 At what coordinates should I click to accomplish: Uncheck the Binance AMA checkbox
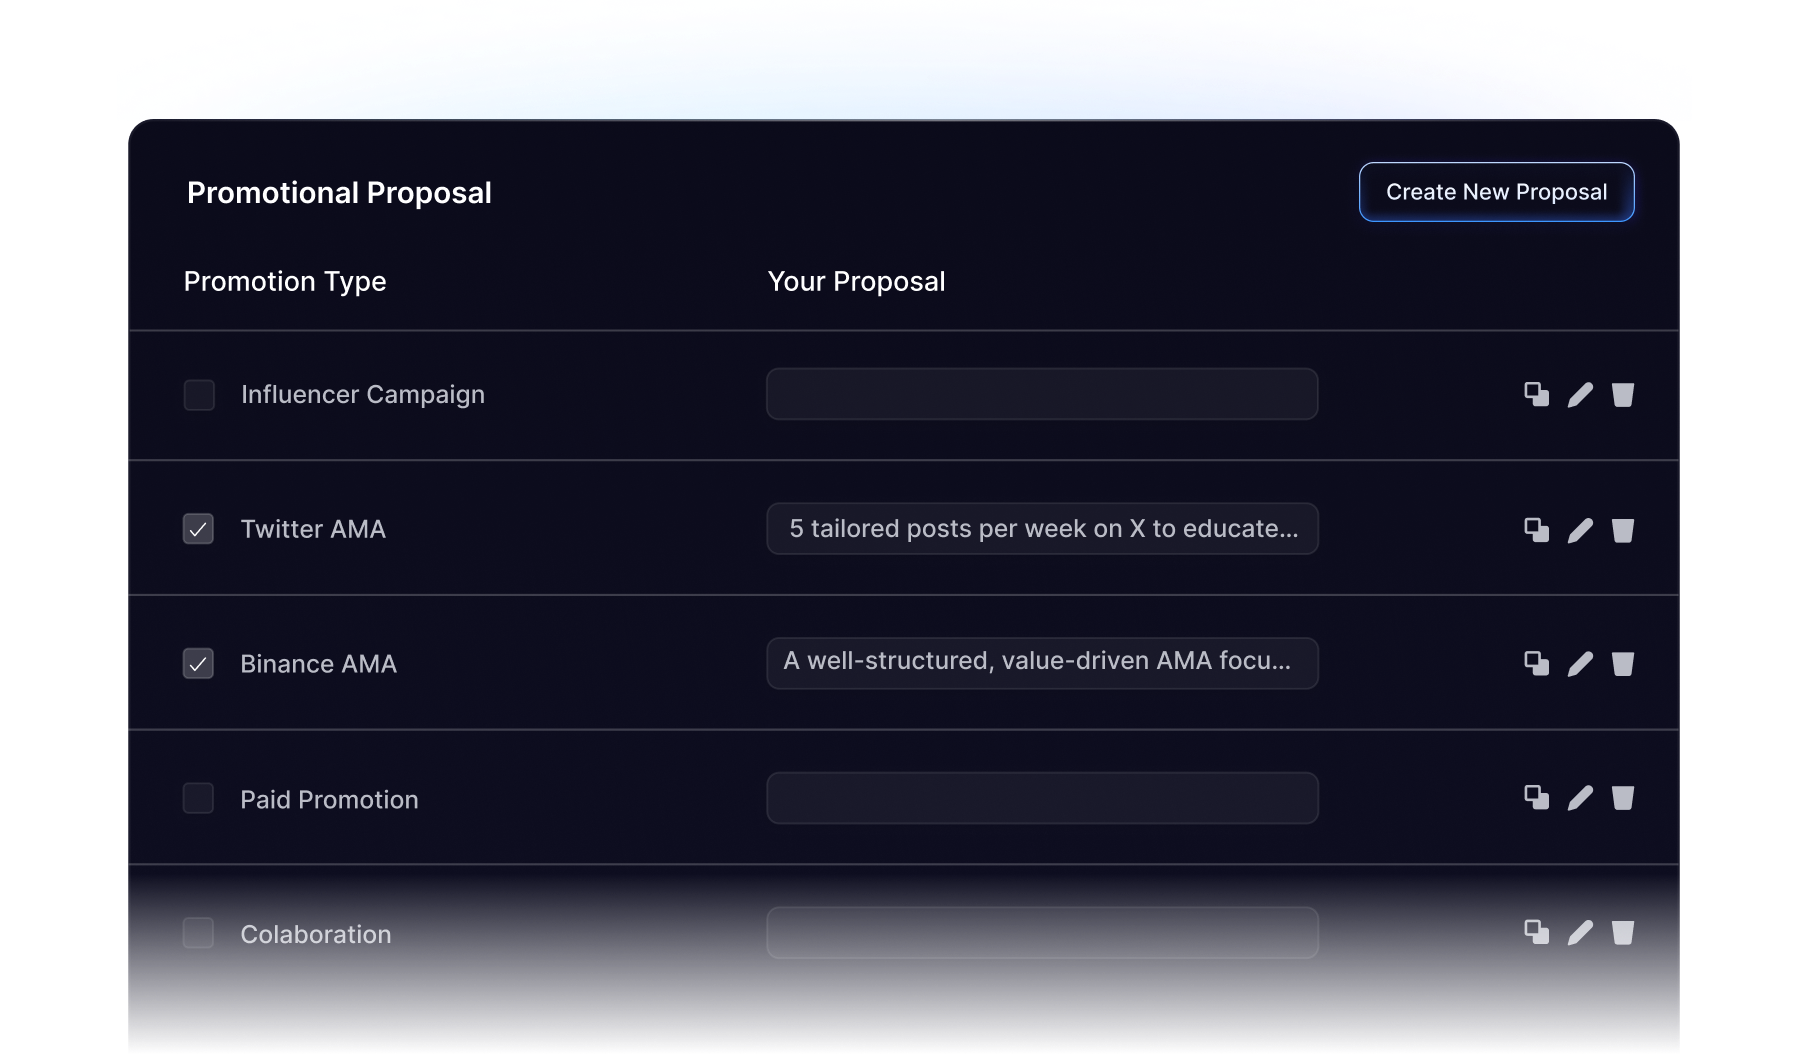coord(198,664)
